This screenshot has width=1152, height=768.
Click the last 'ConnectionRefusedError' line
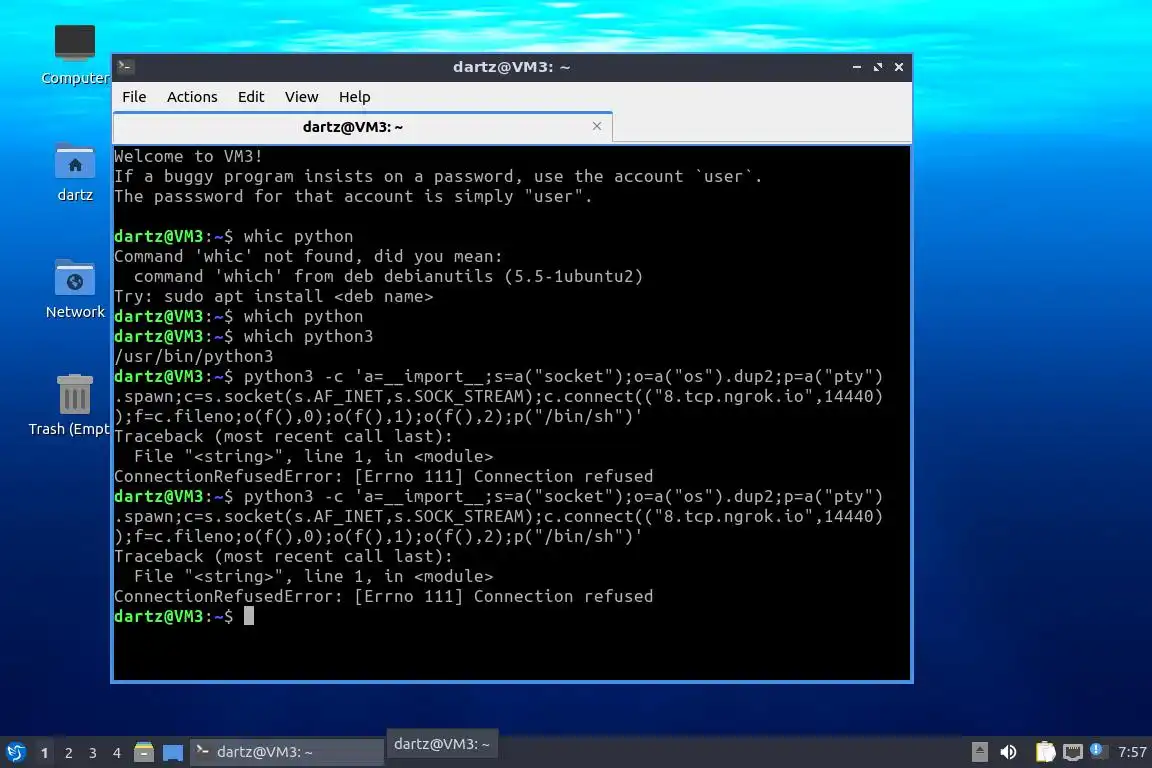tap(384, 596)
